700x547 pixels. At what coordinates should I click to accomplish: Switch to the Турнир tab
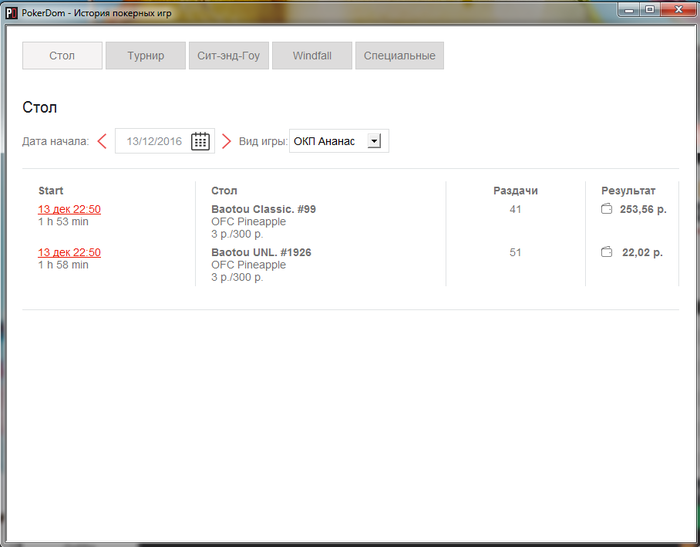(x=146, y=56)
